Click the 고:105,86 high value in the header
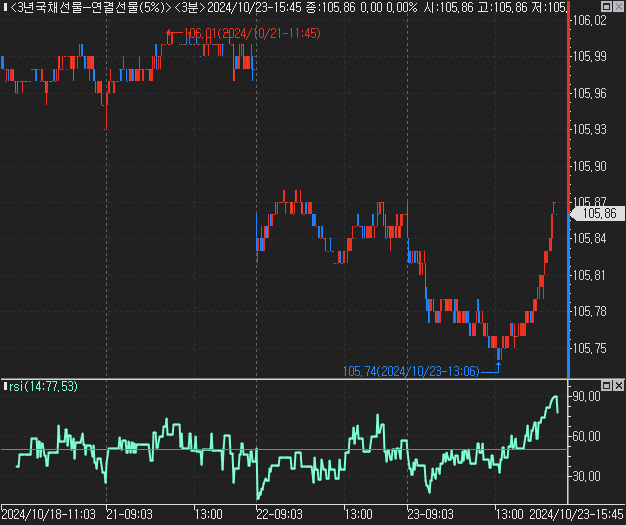626x525 pixels. (x=503, y=7)
